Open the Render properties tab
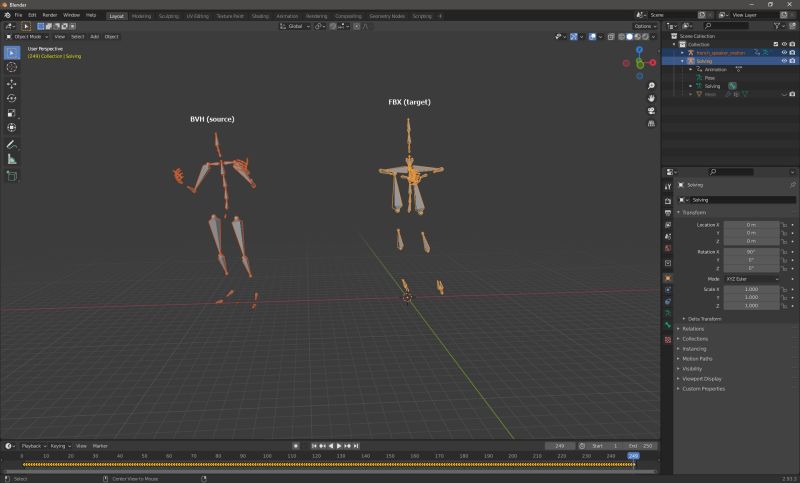Image resolution: width=800 pixels, height=483 pixels. 668,201
